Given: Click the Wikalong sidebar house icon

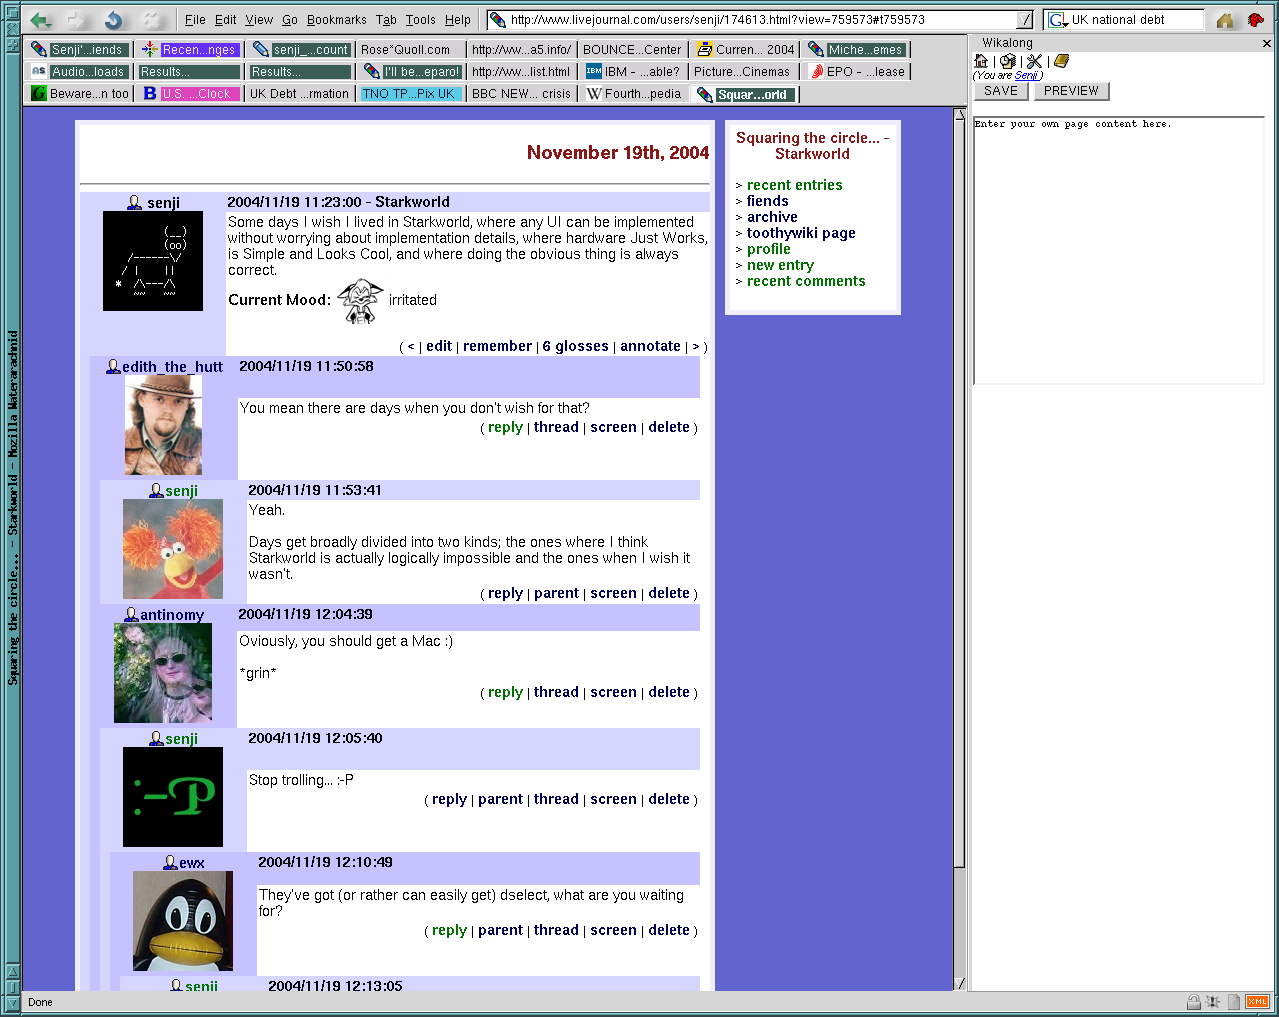Looking at the screenshot, I should 981,61.
